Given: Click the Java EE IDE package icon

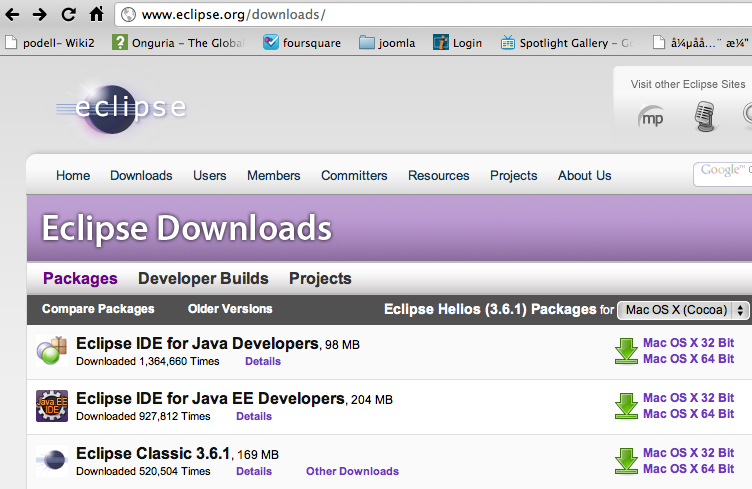Looking at the screenshot, I should coord(52,406).
